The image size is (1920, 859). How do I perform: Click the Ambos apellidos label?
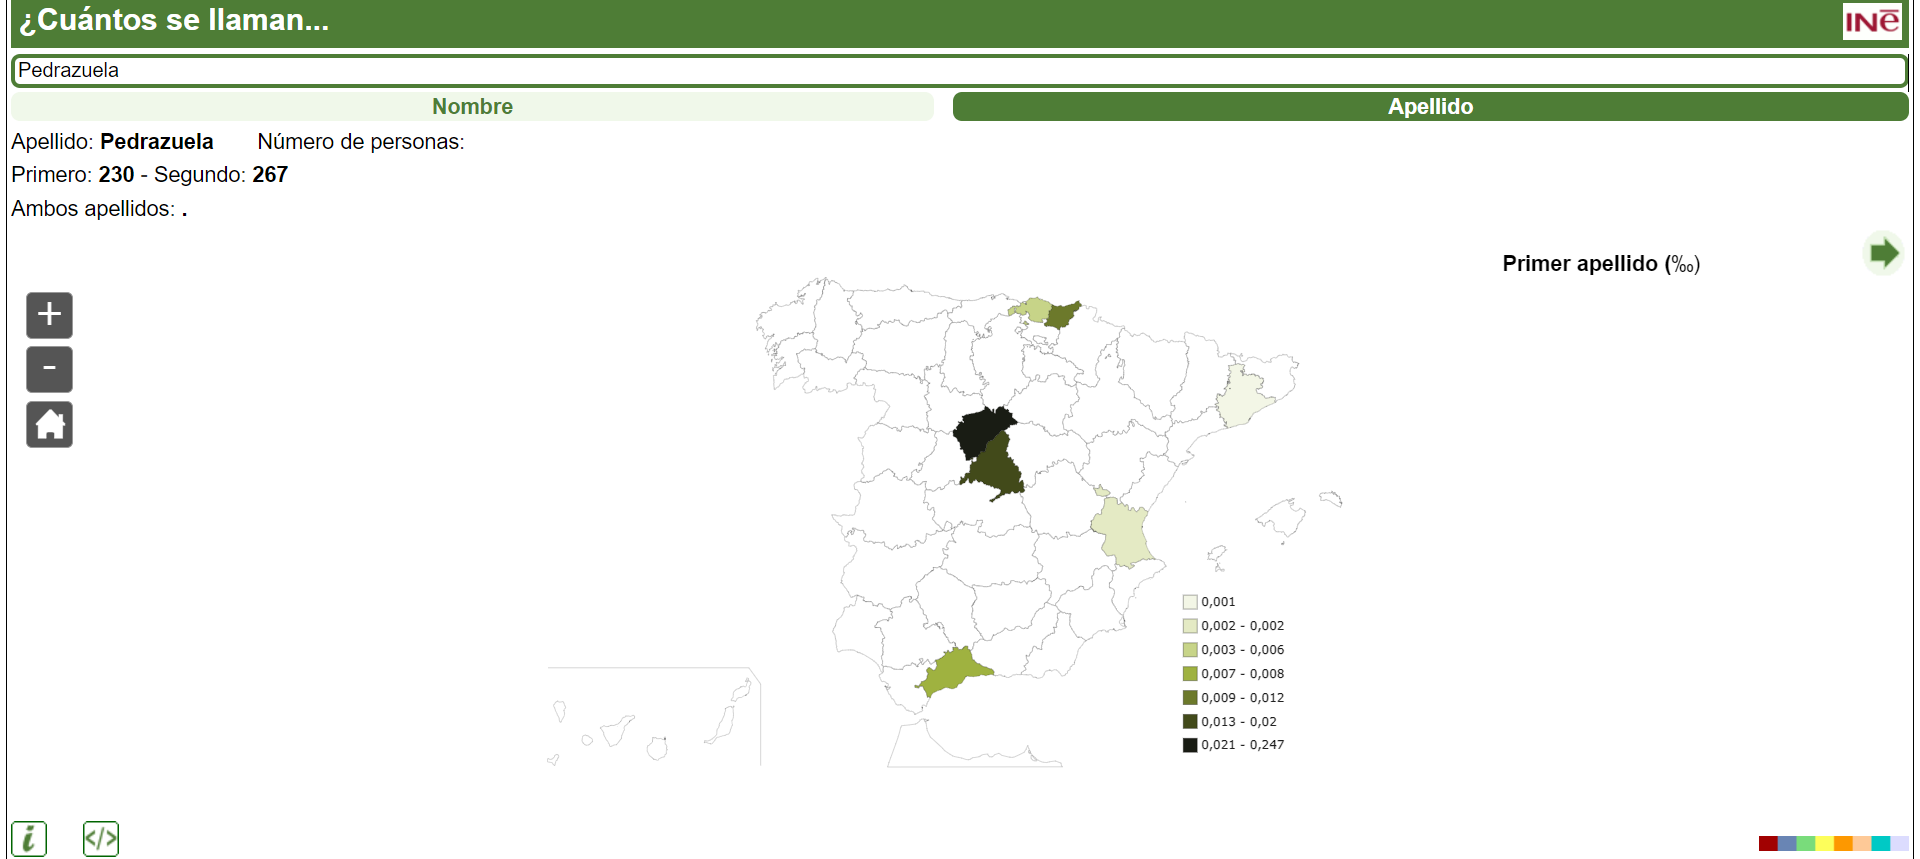click(93, 209)
